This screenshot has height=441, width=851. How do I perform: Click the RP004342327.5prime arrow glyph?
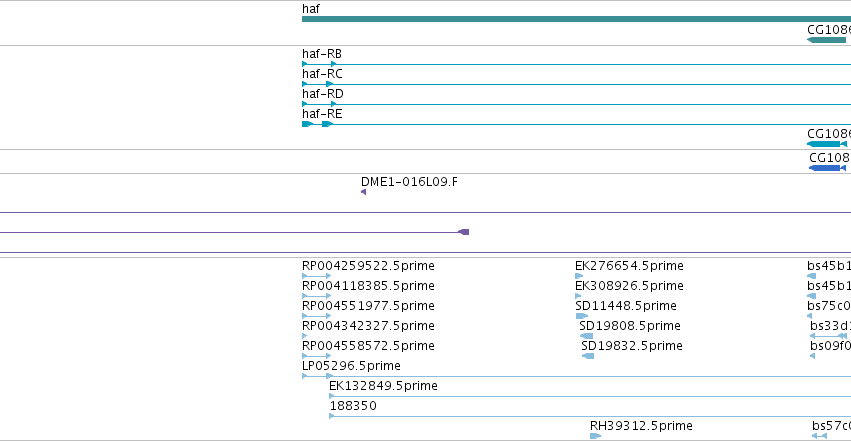coord(304,336)
